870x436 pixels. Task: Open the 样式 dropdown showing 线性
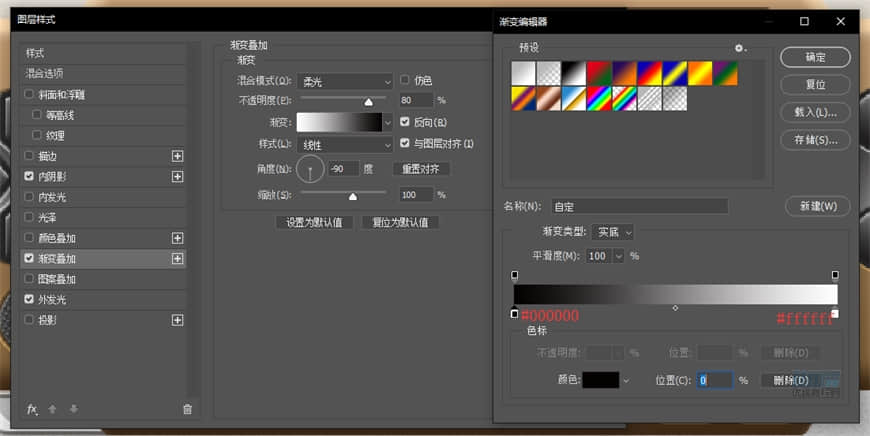click(x=345, y=145)
